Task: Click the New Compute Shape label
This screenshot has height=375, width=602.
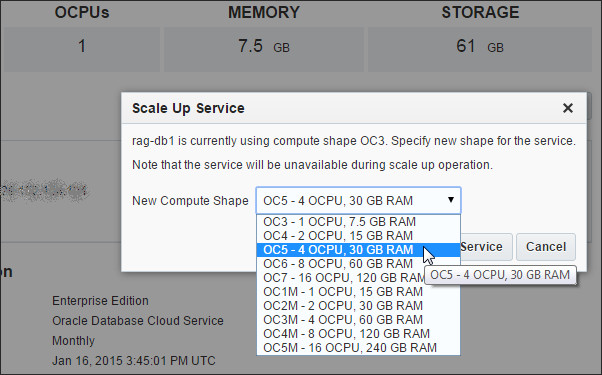Action: 190,201
